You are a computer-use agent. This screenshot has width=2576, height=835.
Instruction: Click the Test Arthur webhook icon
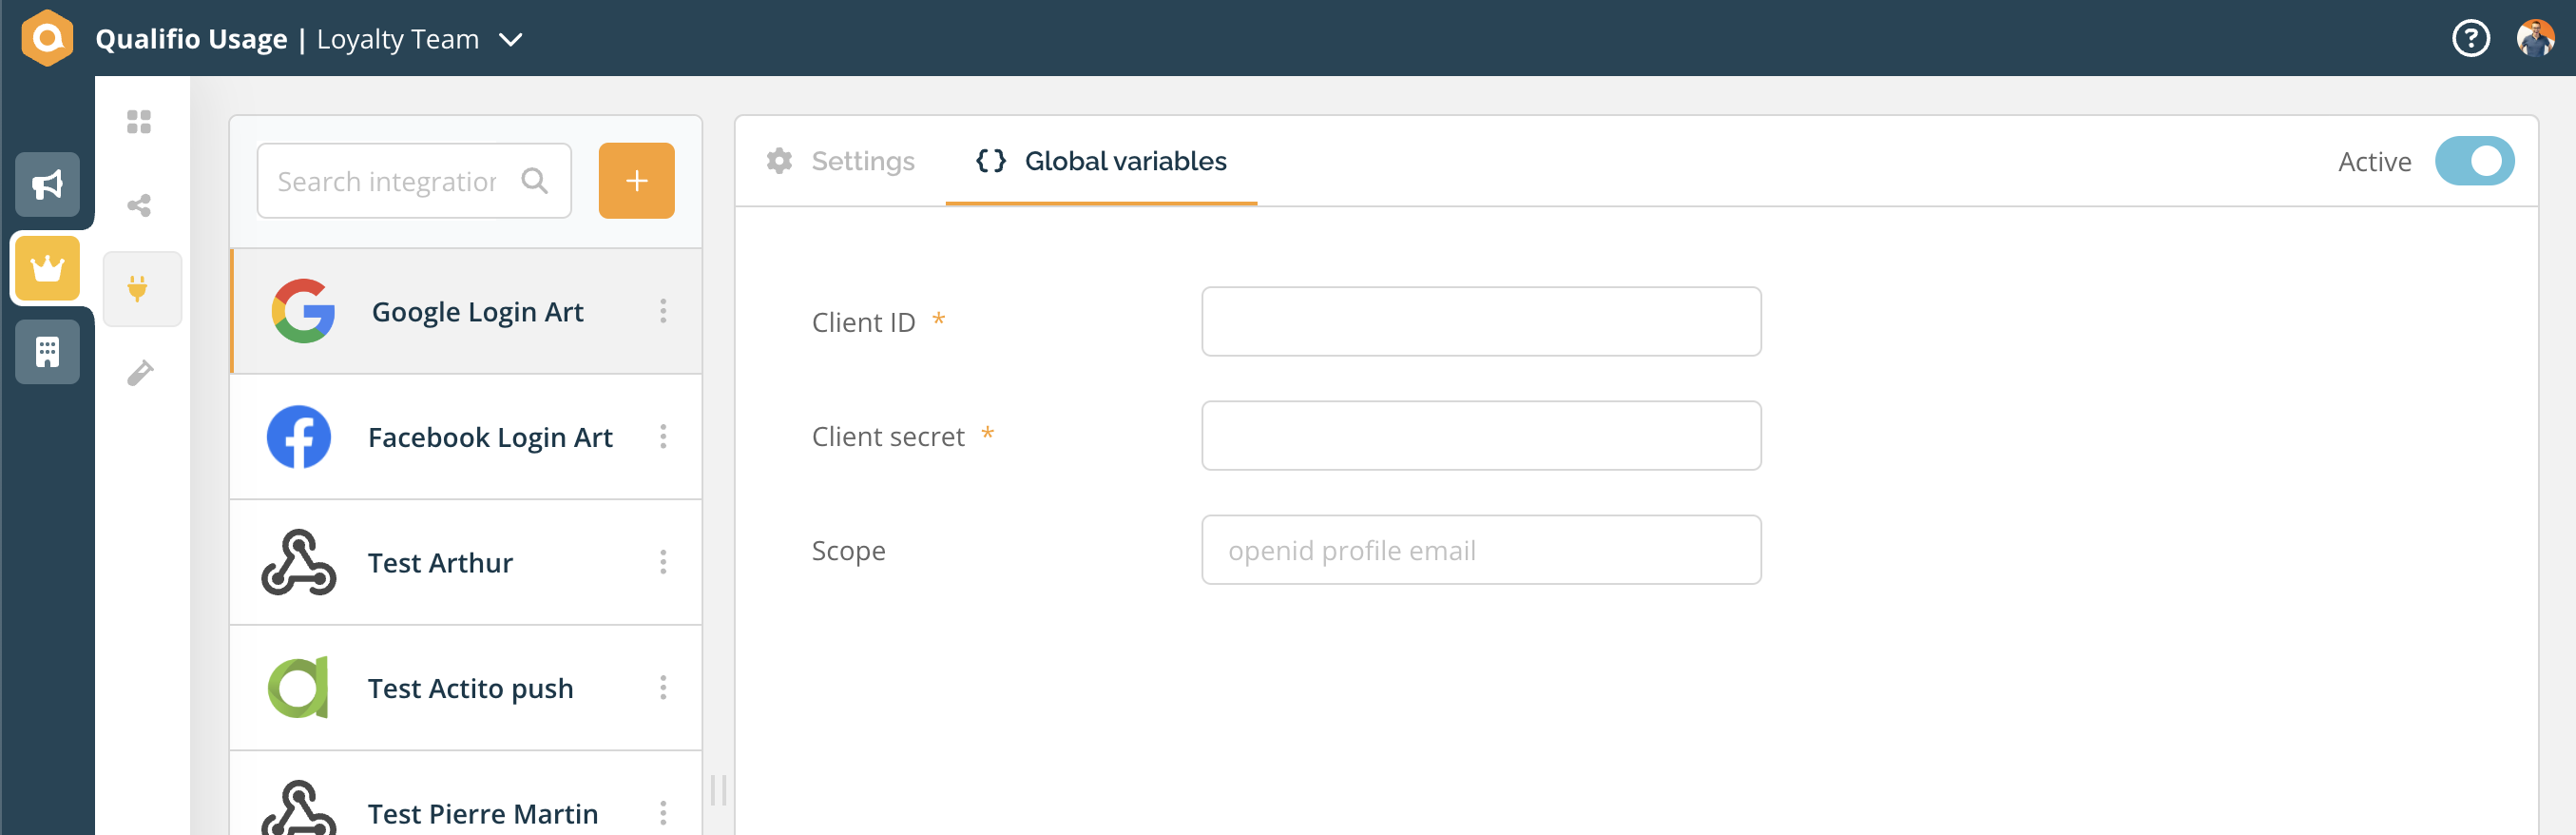[298, 562]
